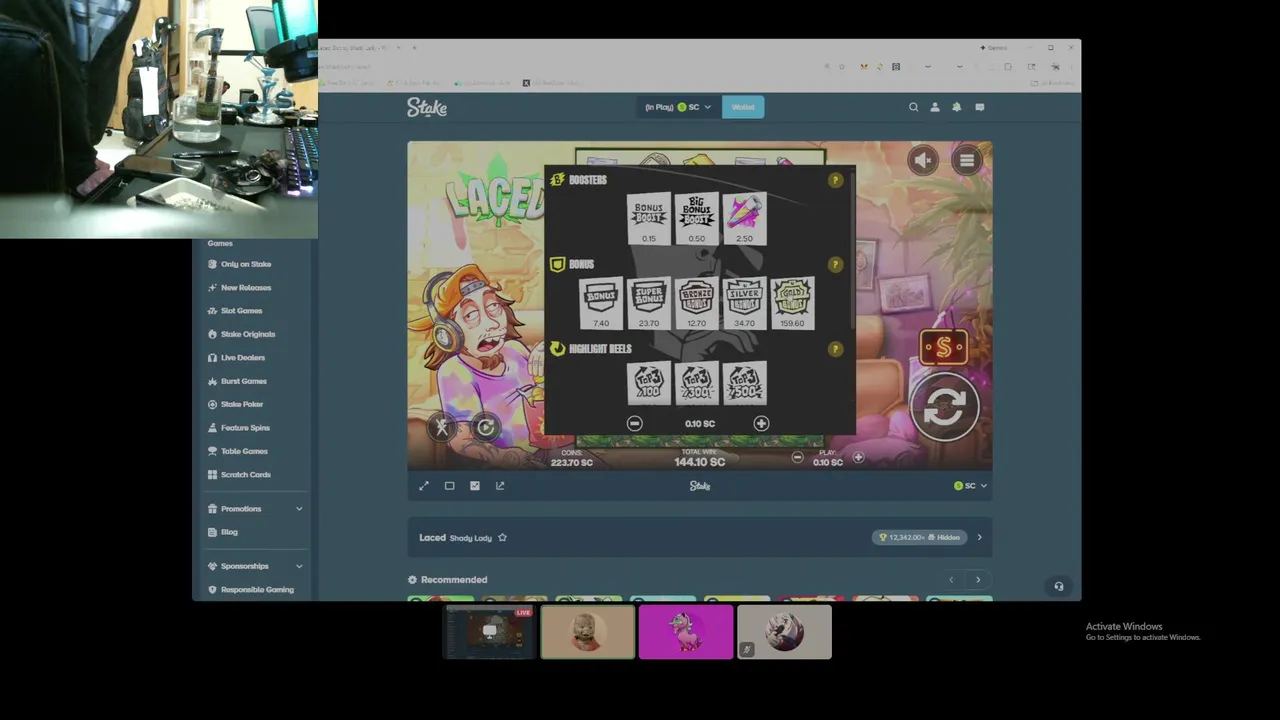
Task: Select the LIVE screen share thumbnail
Action: coord(489,632)
